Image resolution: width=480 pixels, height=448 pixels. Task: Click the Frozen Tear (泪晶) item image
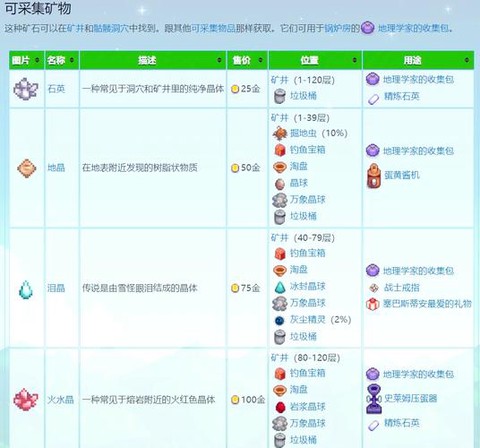tap(26, 289)
